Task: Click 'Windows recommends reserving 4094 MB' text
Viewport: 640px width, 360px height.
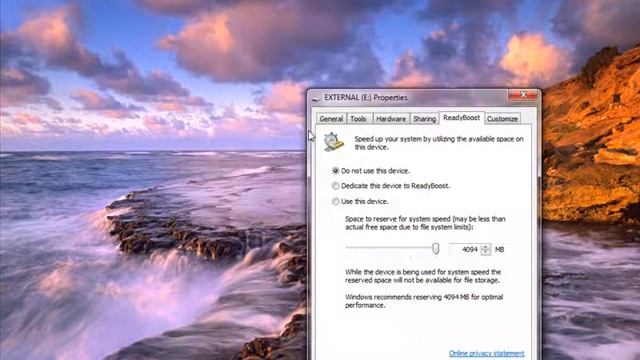Action: (x=424, y=301)
